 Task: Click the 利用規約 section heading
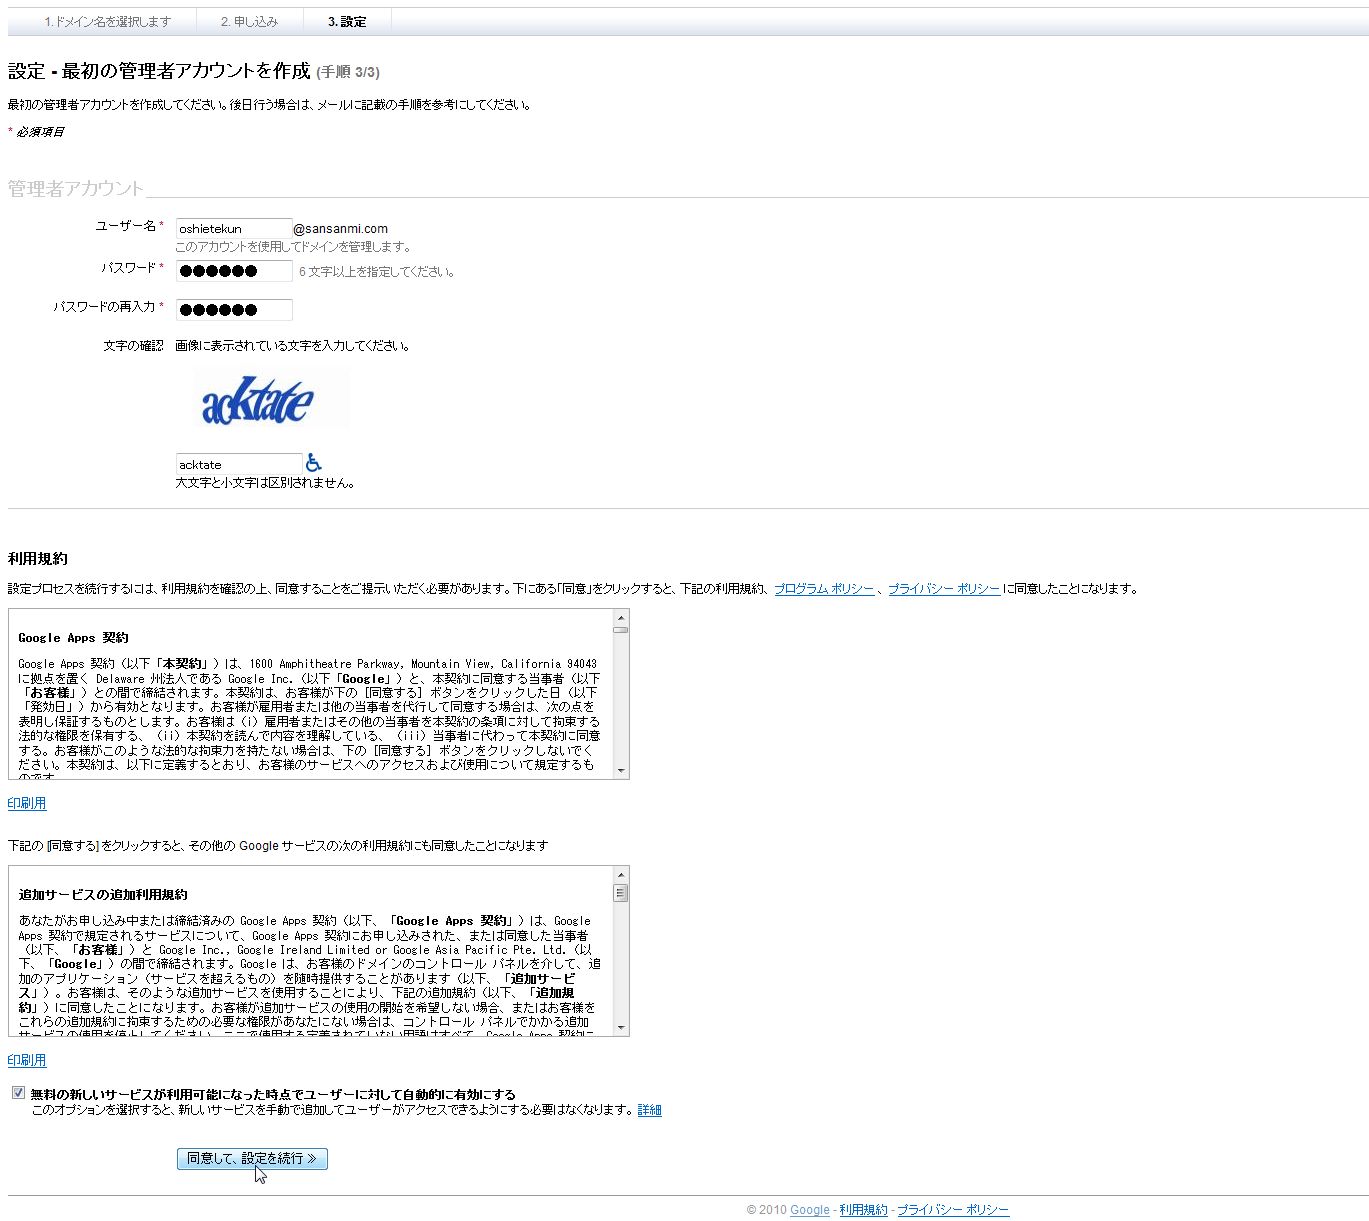38,559
